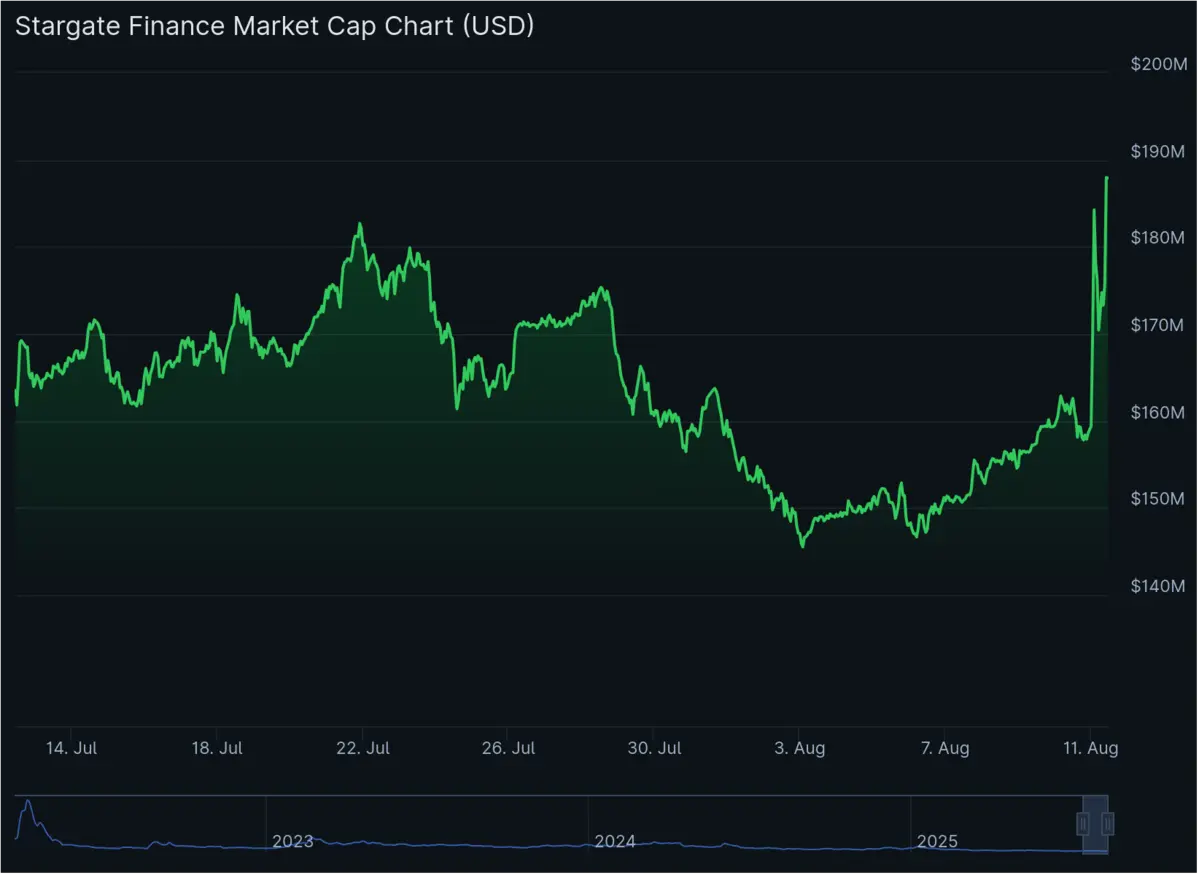Viewport: 1199px width, 875px height.
Task: Click the 11. Aug date label
Action: point(1090,747)
